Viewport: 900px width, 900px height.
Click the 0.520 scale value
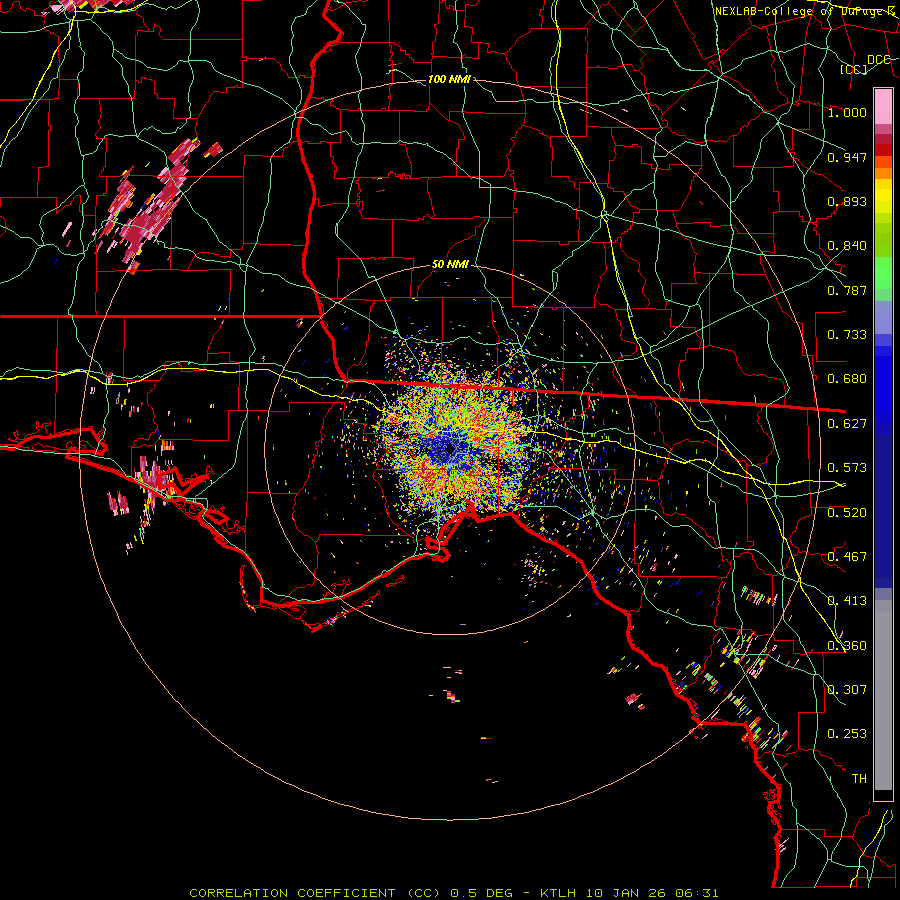pyautogui.click(x=847, y=512)
